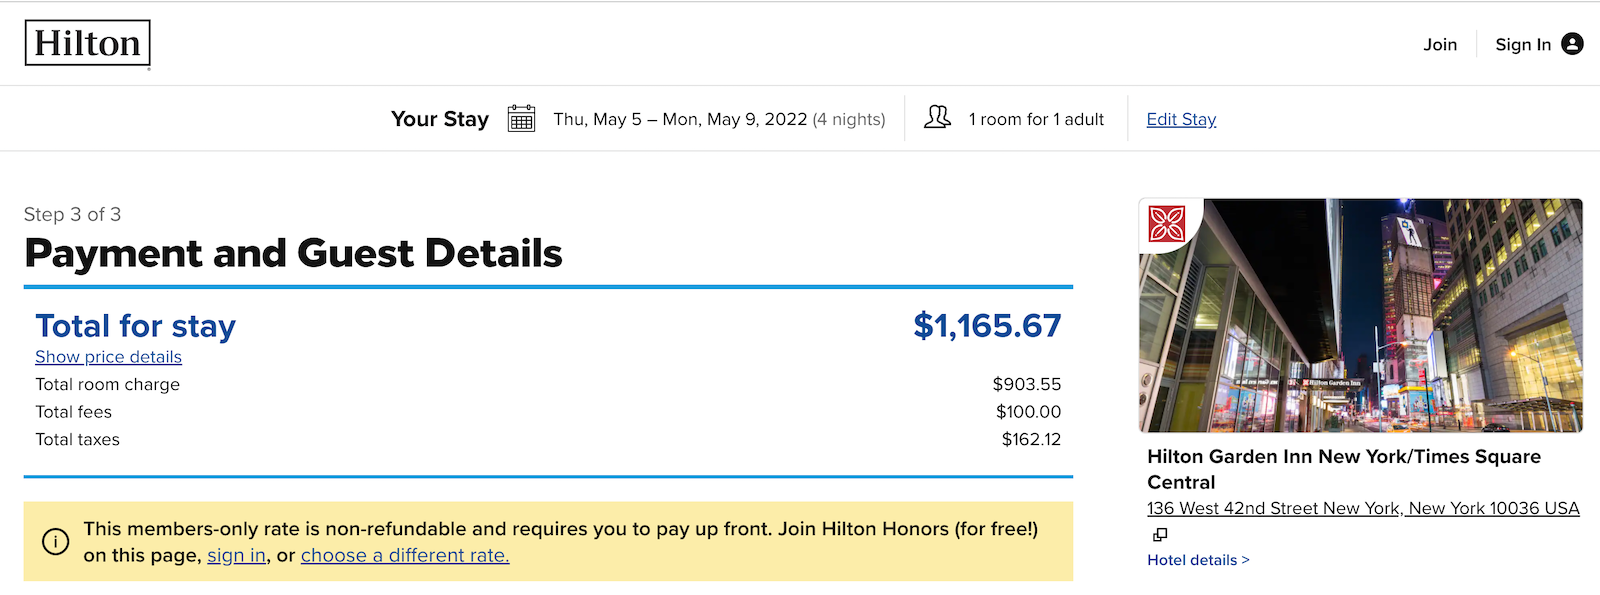Click the stay date range text
This screenshot has width=1600, height=595.
point(680,118)
